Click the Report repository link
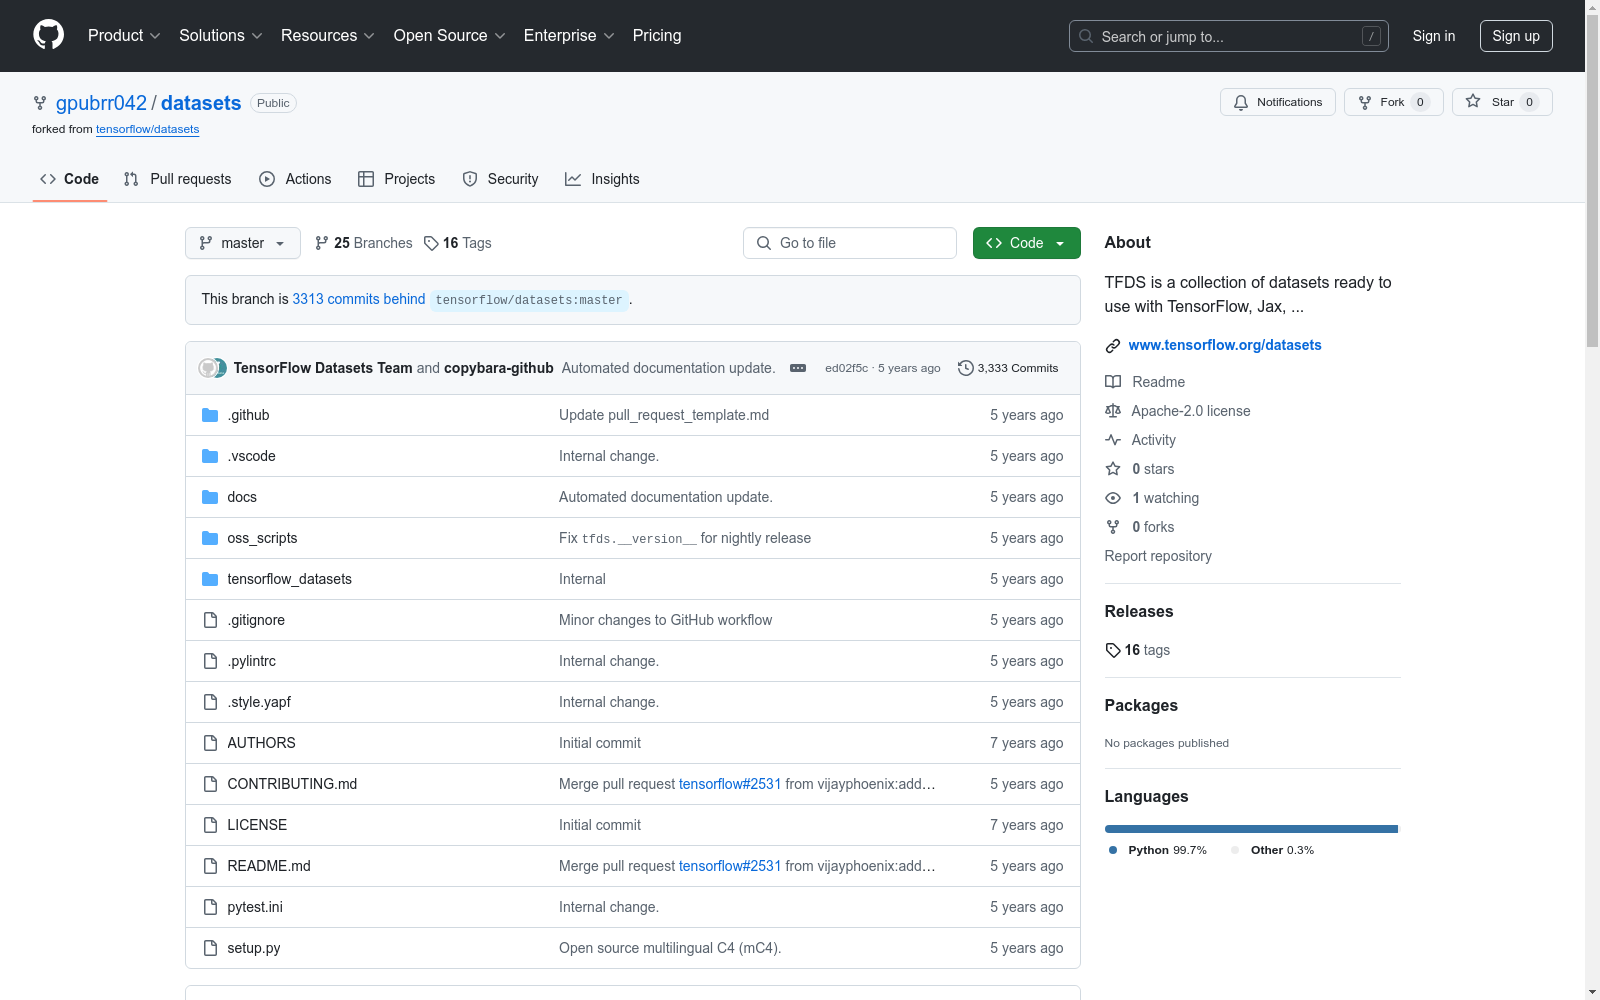 (x=1158, y=556)
